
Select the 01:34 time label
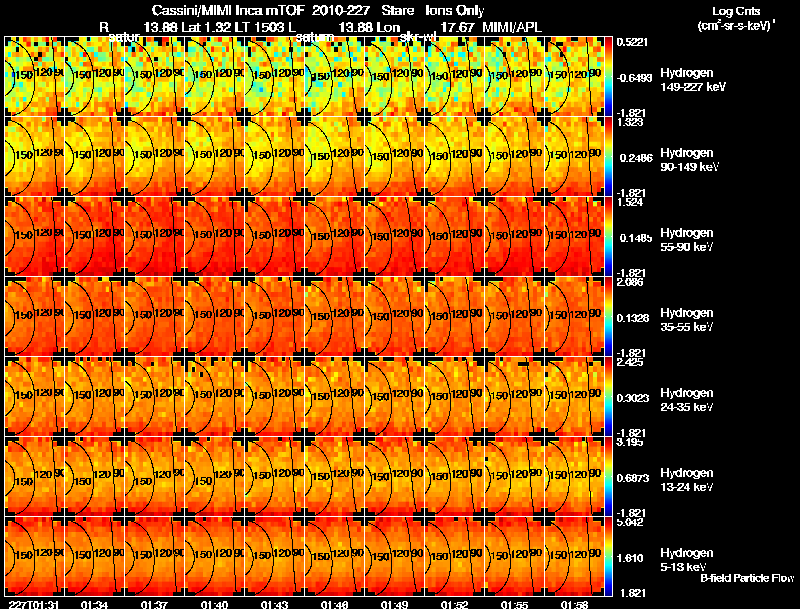click(94, 604)
